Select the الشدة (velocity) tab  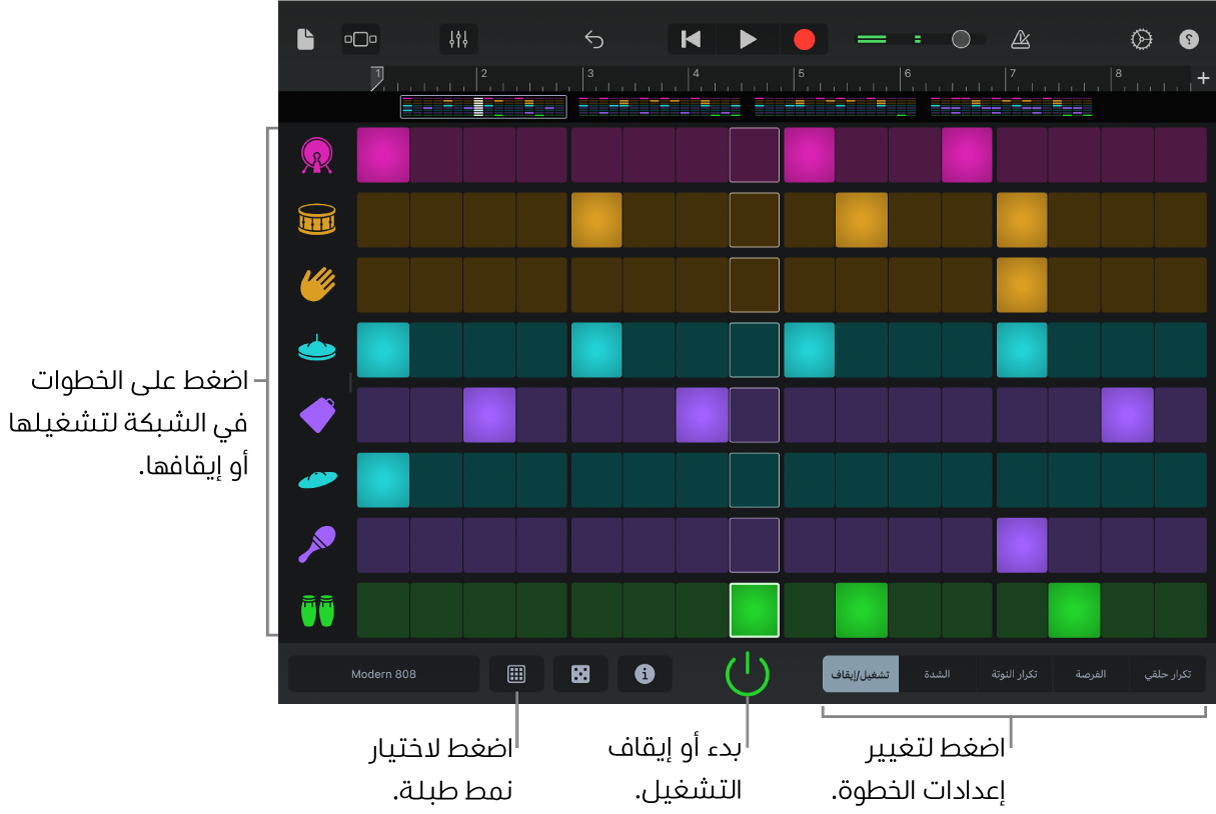pyautogui.click(x=937, y=674)
